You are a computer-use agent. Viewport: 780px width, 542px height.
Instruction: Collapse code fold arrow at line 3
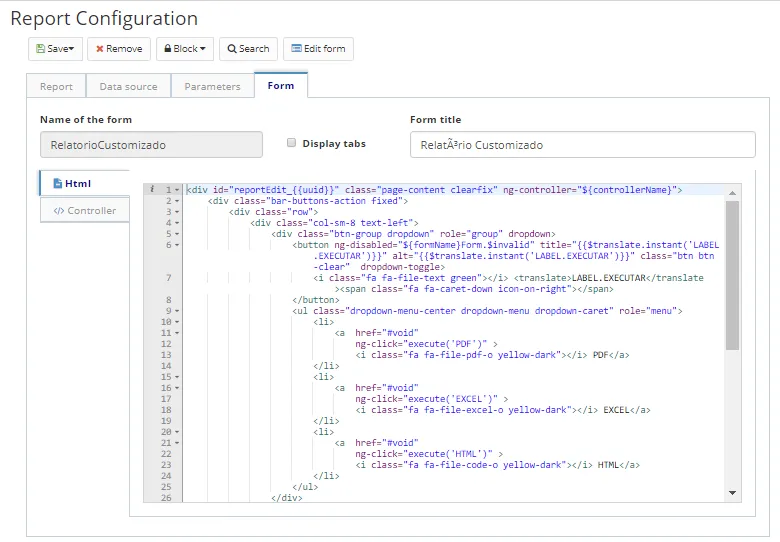tap(177, 212)
